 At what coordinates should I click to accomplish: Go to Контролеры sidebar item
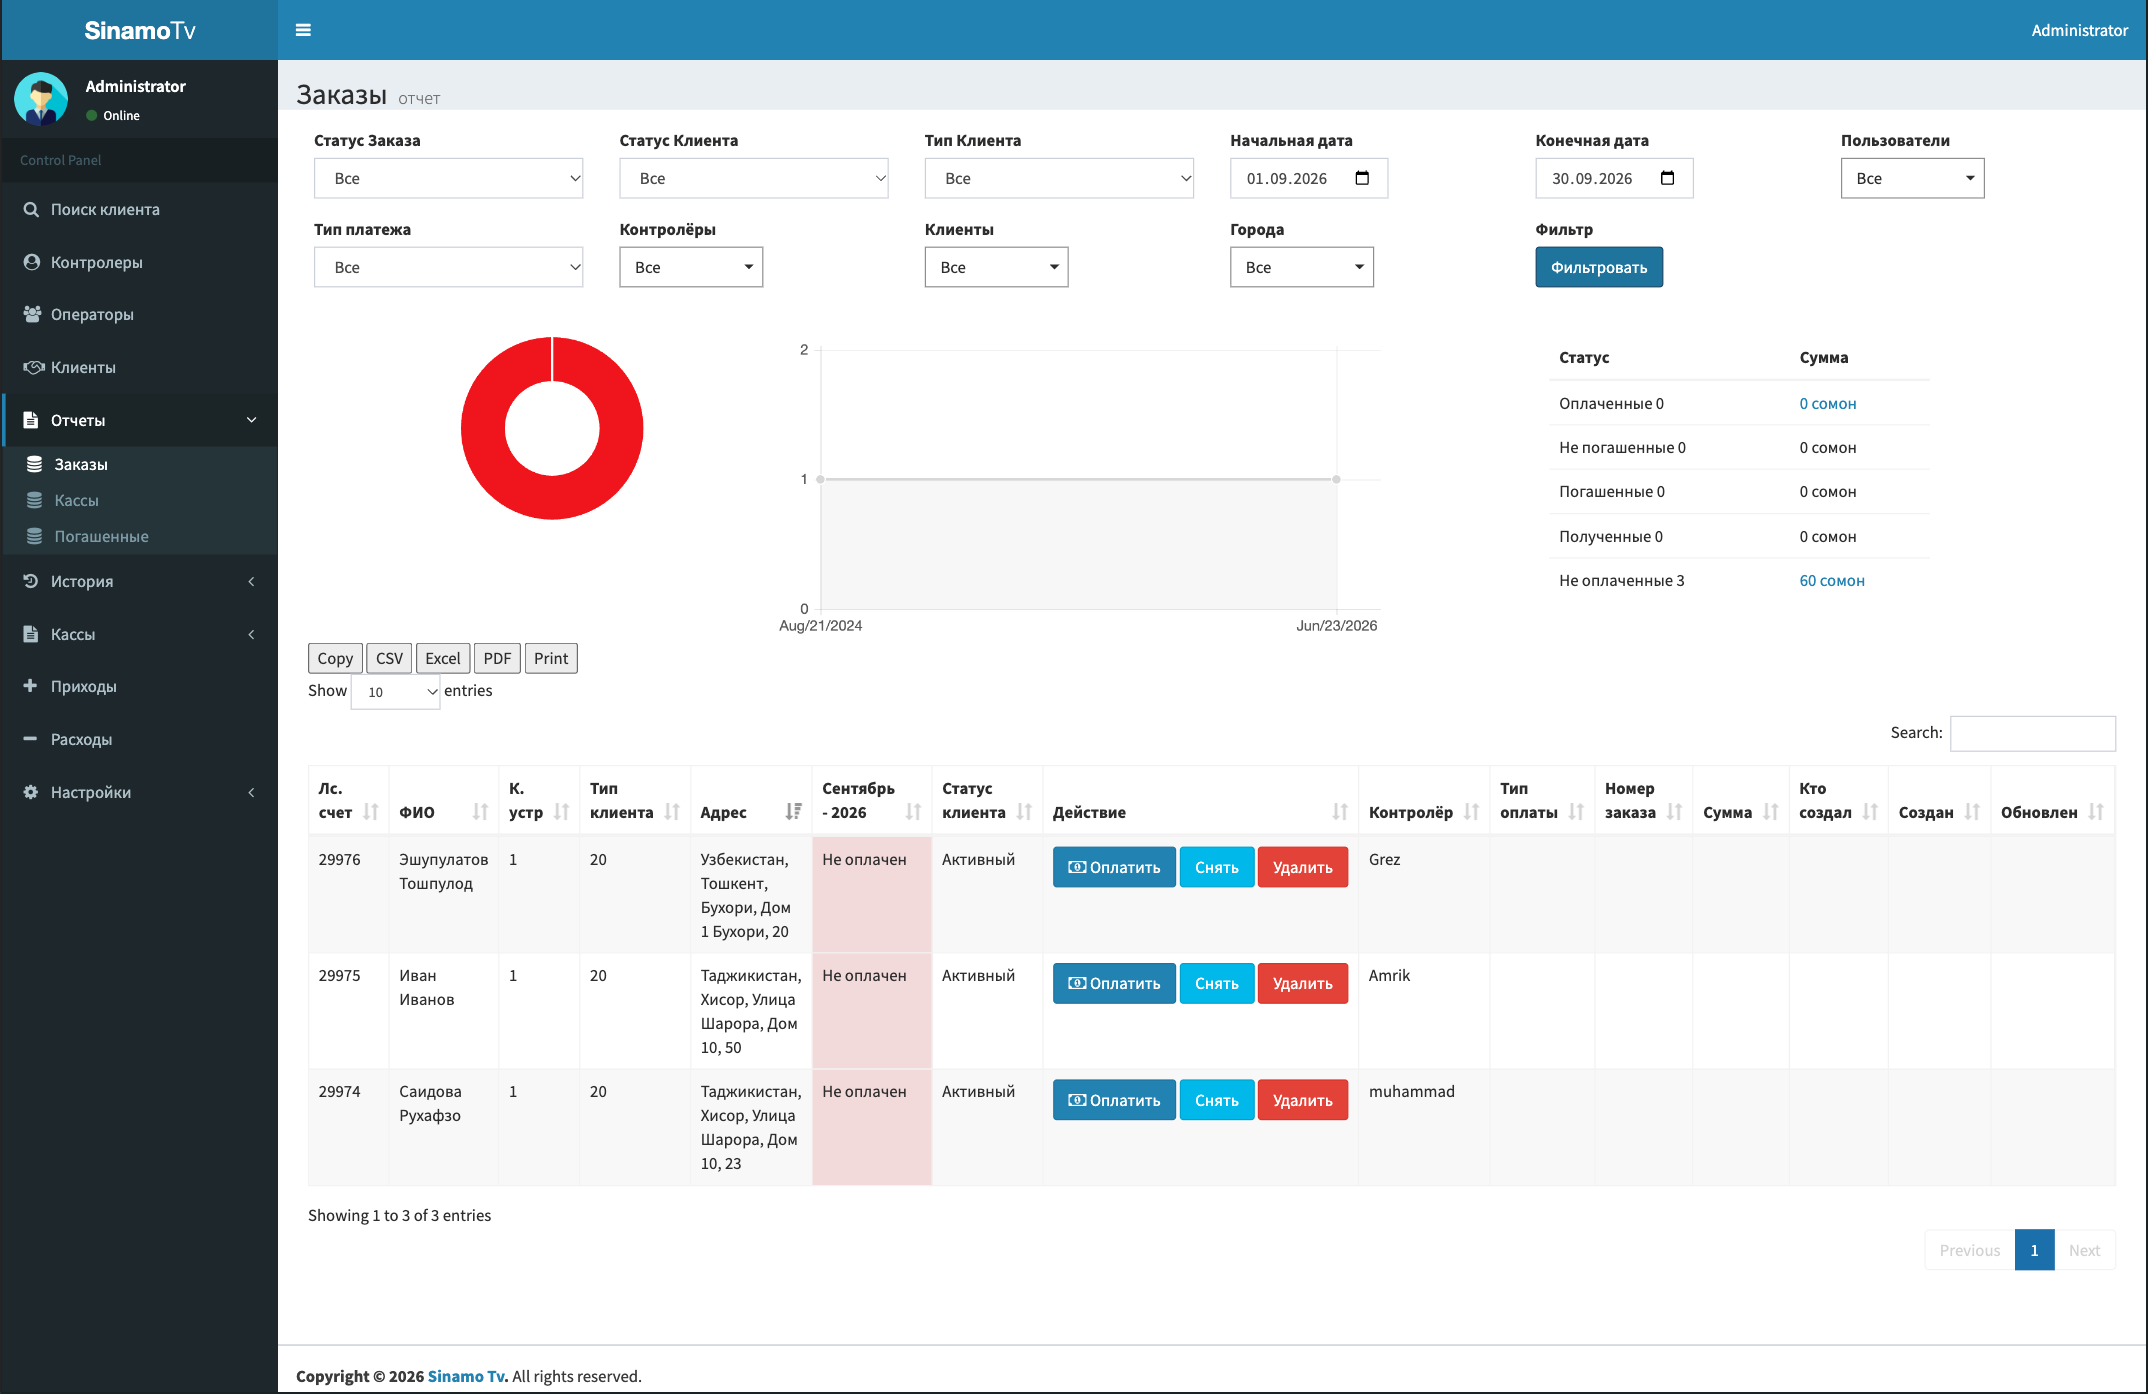click(x=139, y=262)
